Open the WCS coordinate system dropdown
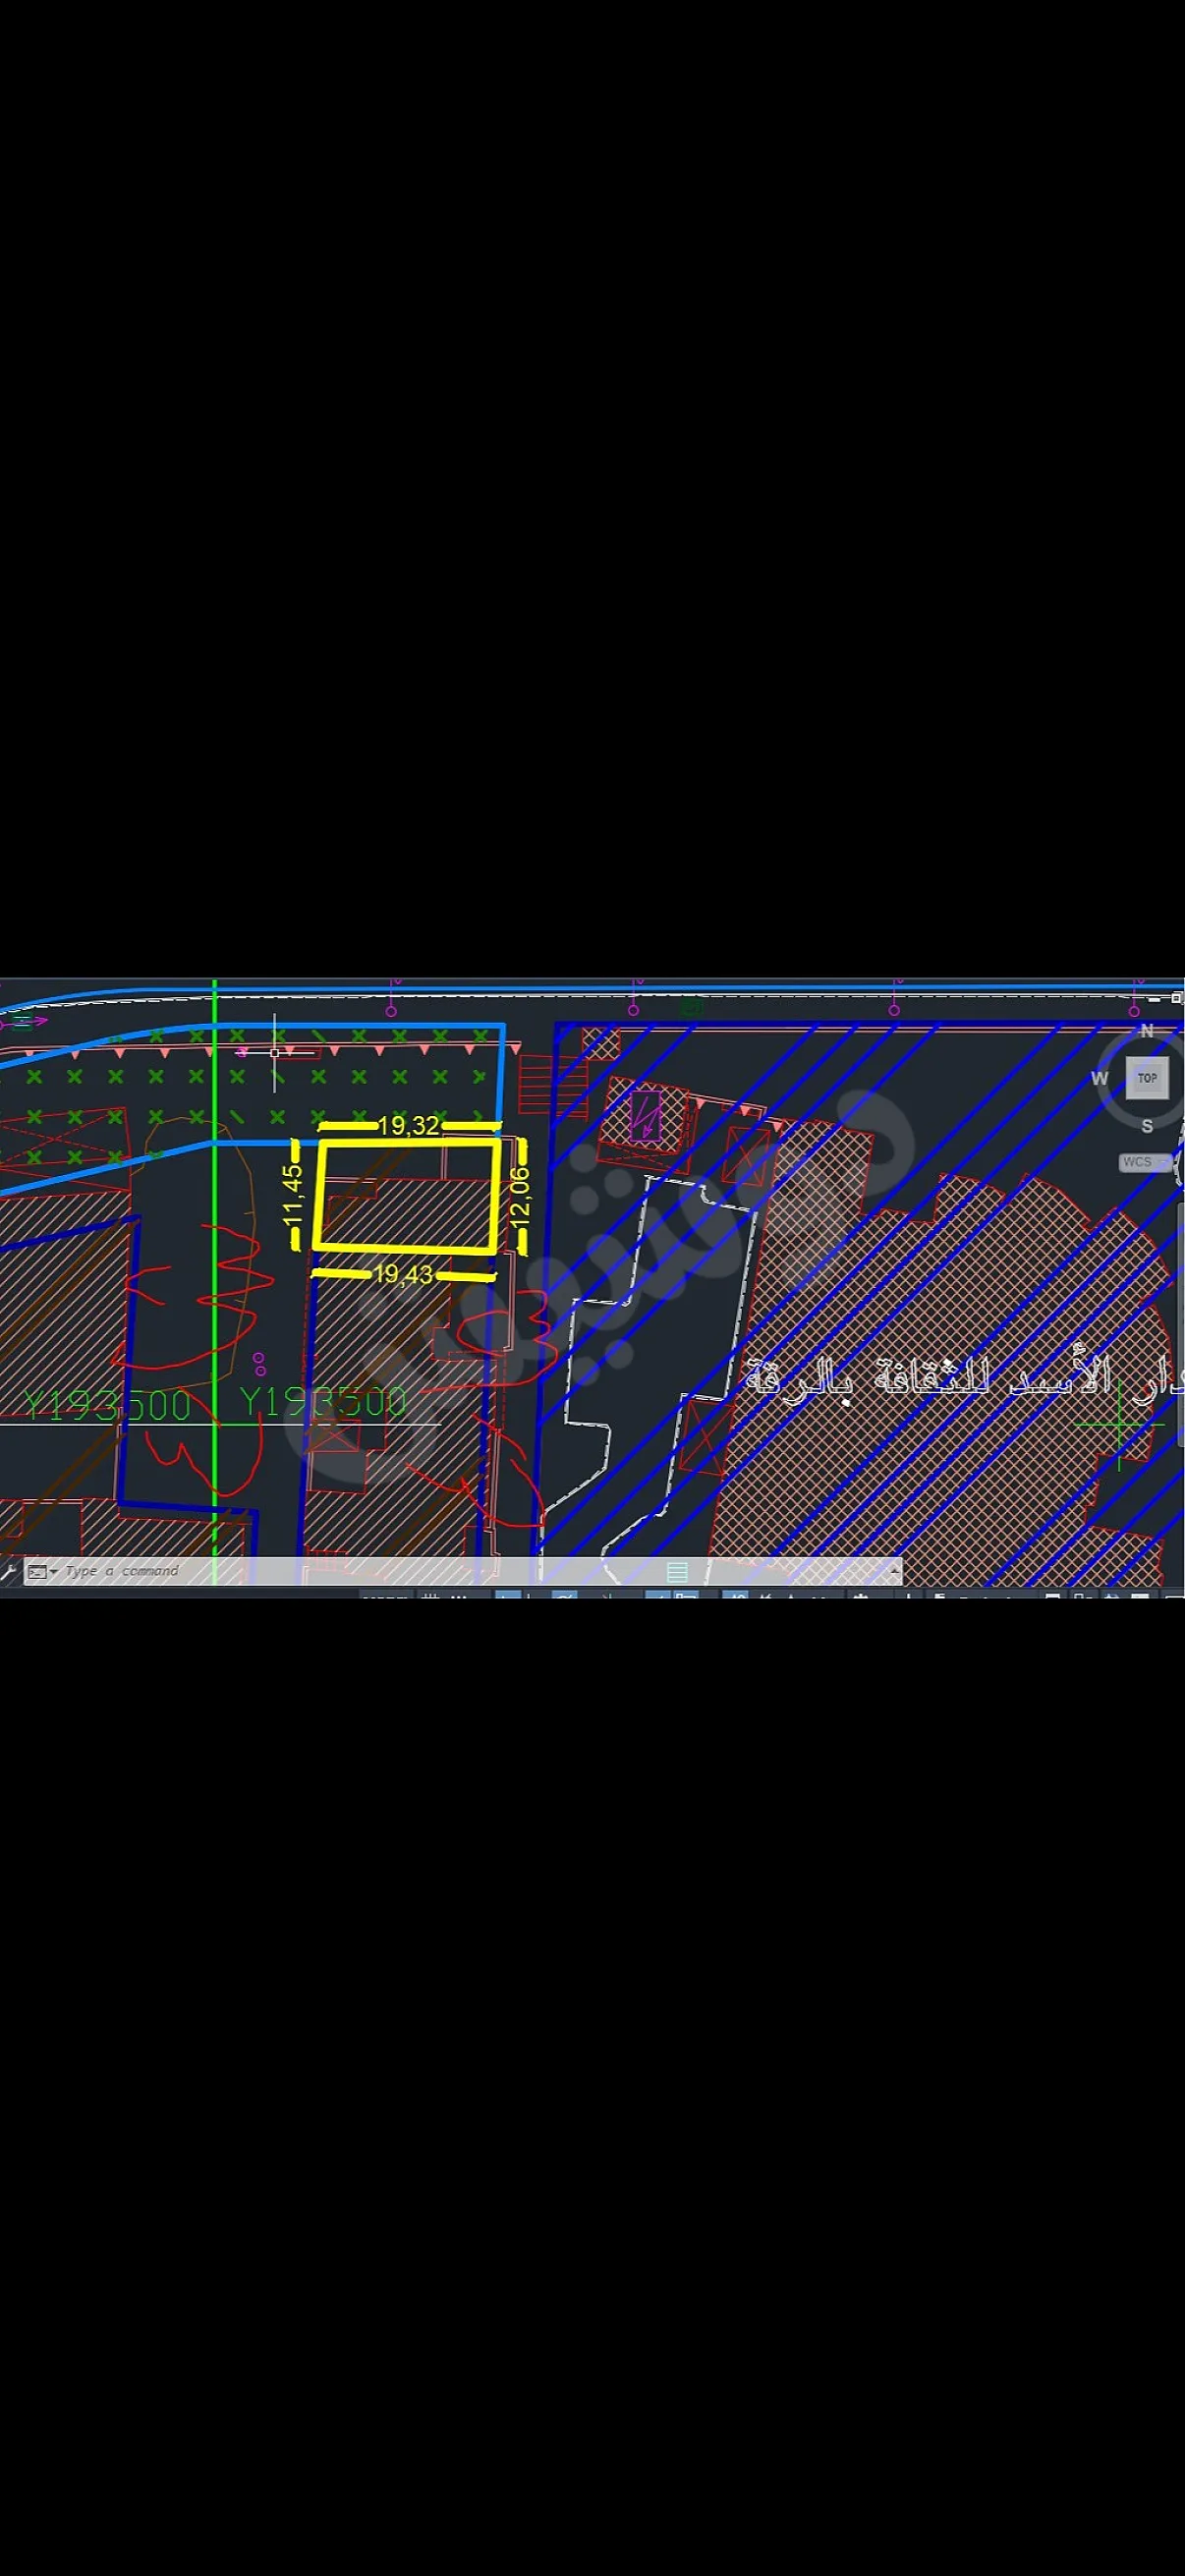The image size is (1185, 2576). tap(1145, 1162)
